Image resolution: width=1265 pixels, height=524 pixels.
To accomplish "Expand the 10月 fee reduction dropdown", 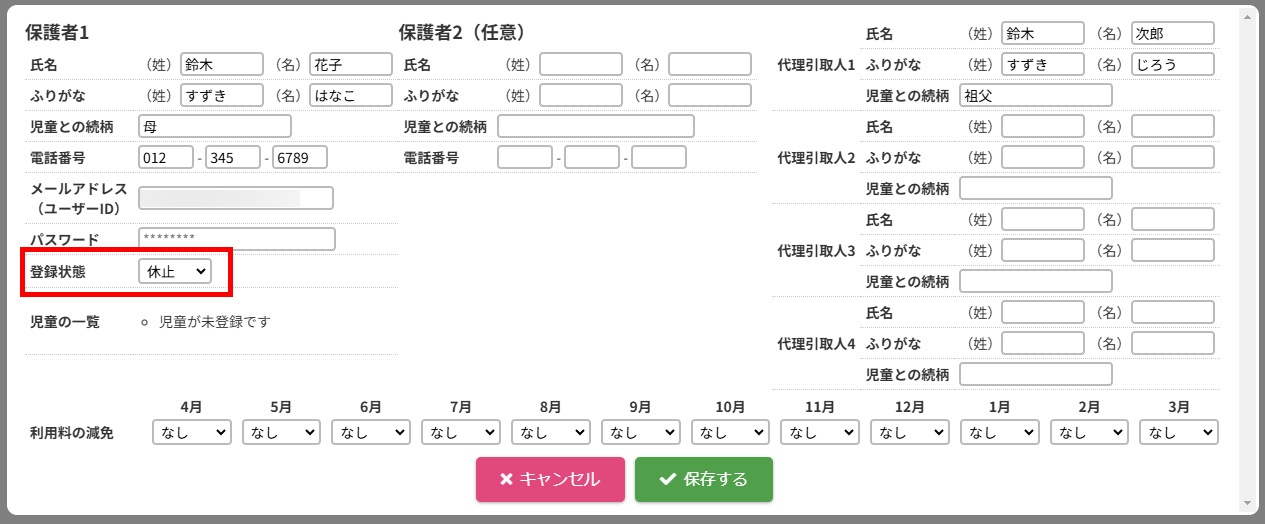I will coord(730,432).
